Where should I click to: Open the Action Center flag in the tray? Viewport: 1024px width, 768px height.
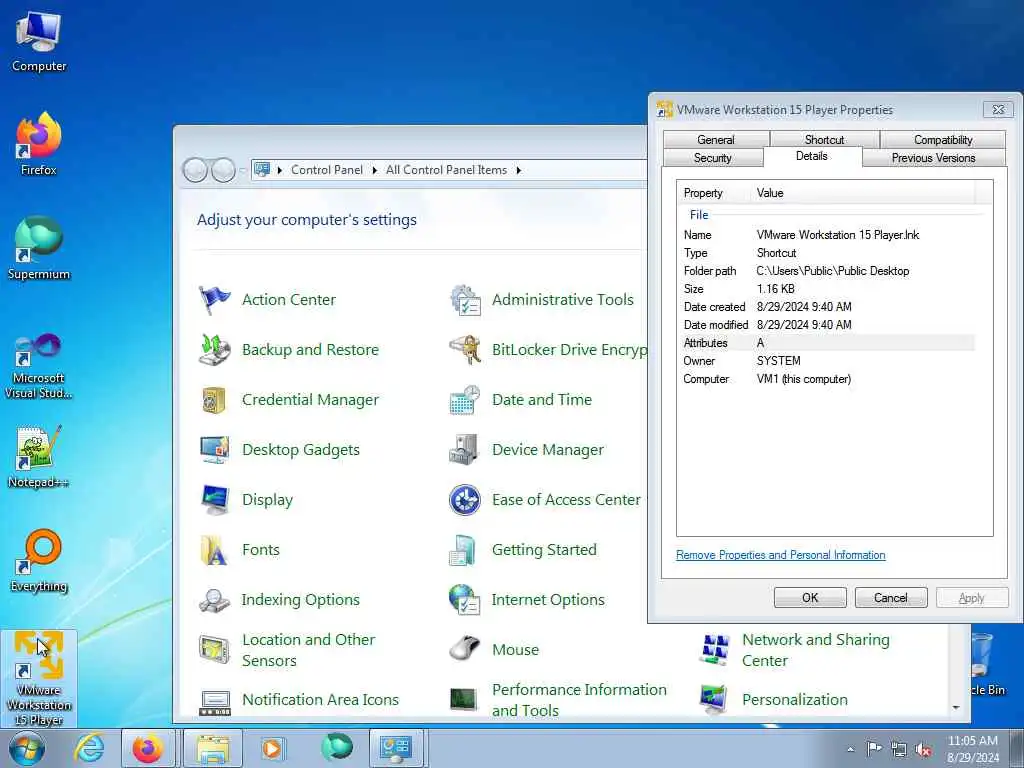click(x=874, y=750)
